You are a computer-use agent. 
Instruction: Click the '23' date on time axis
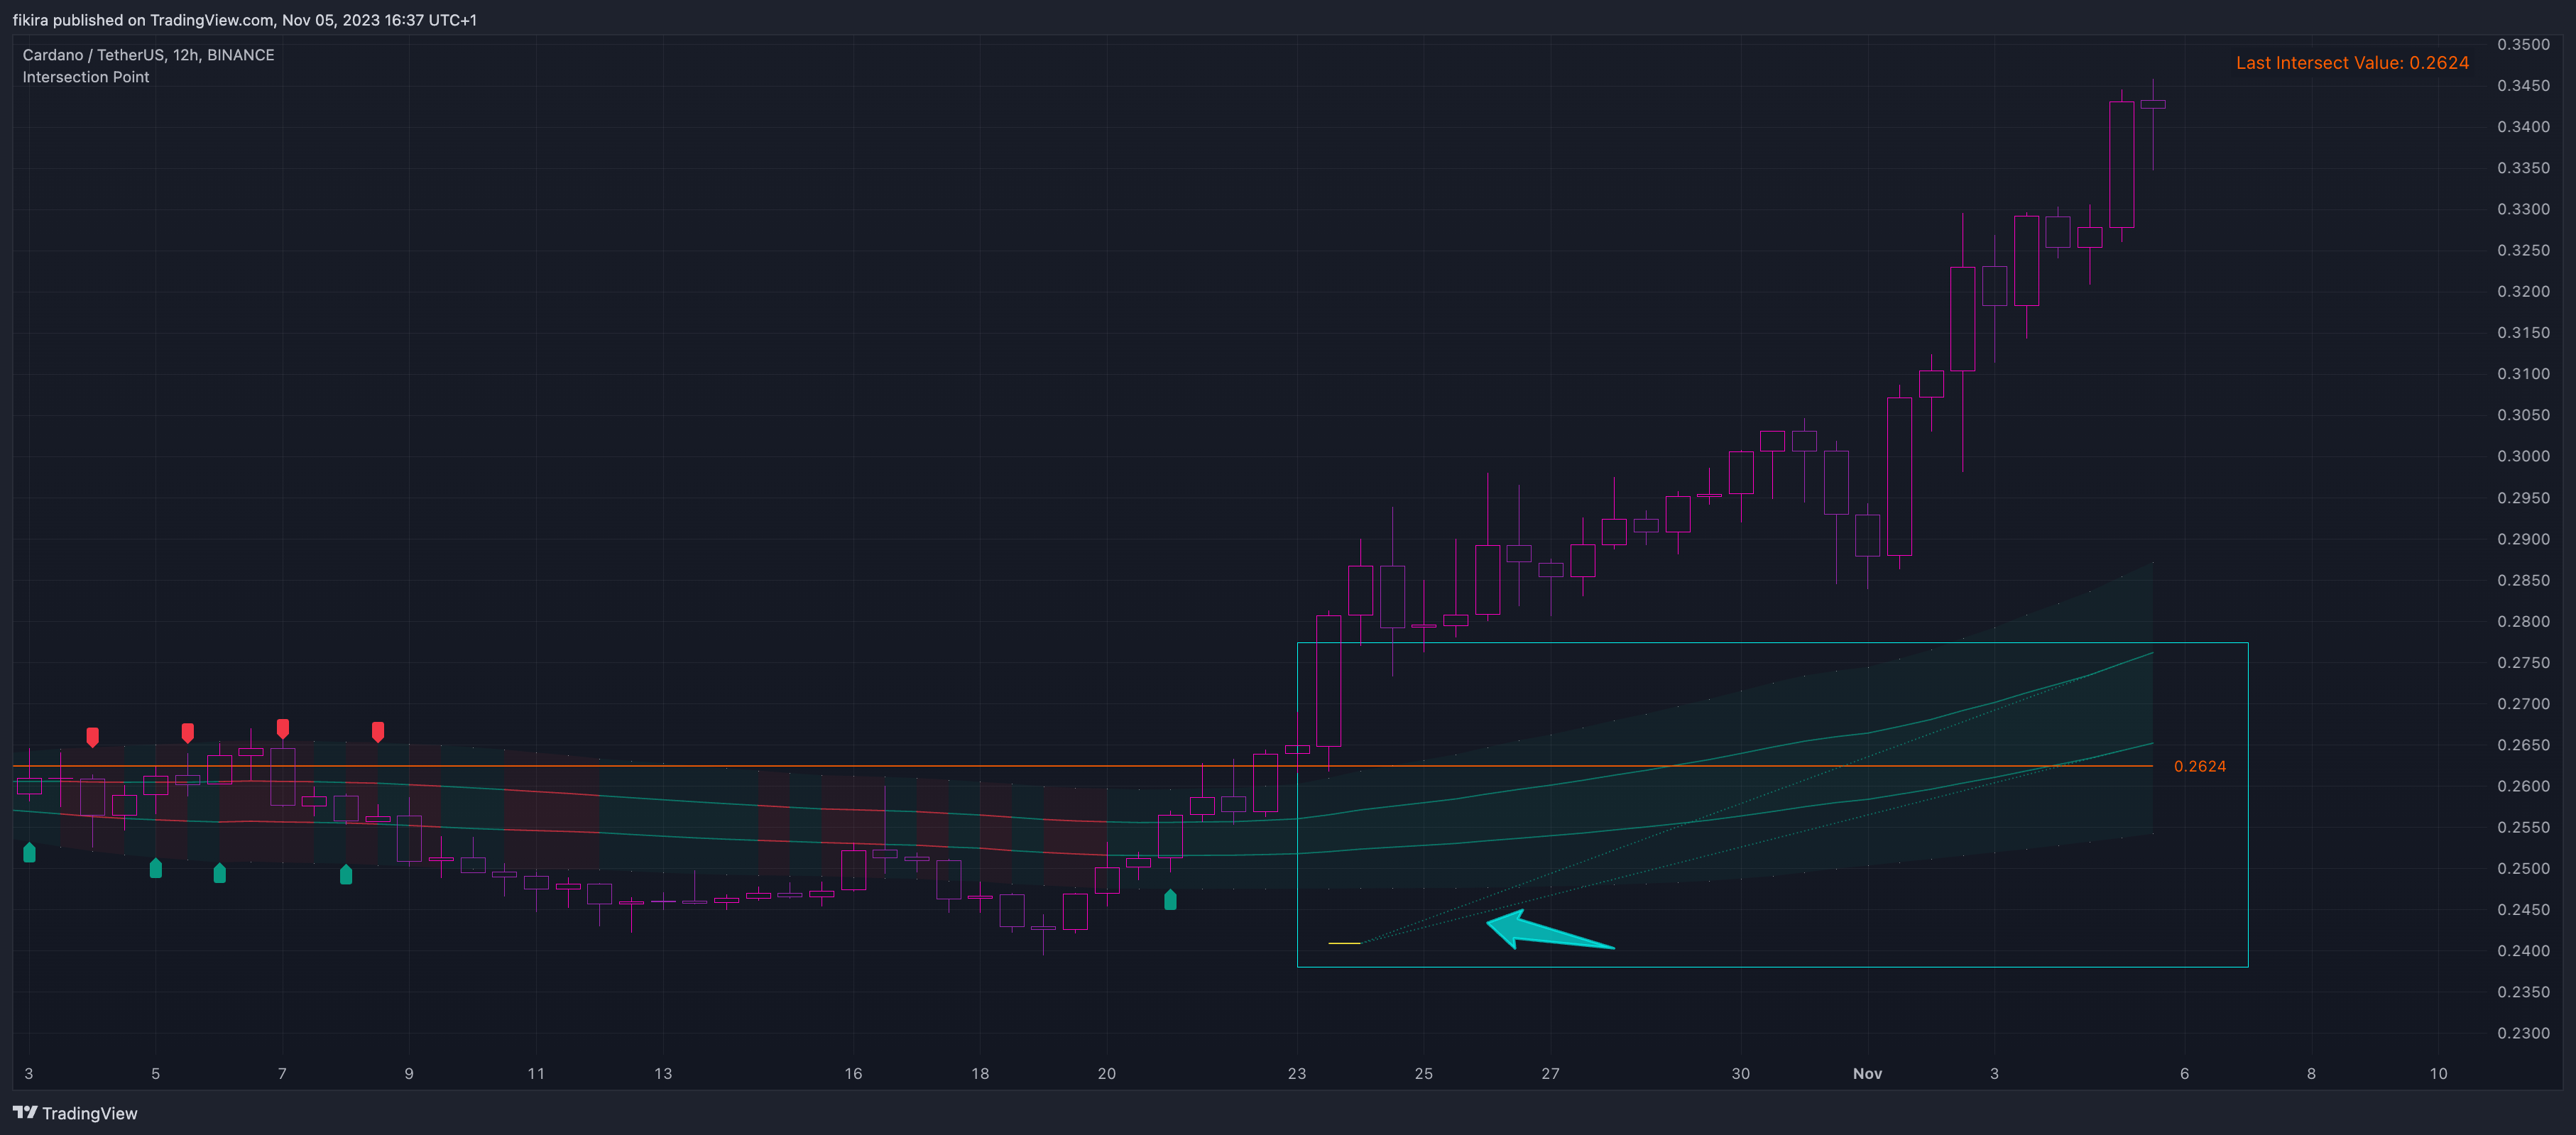tap(1297, 1073)
